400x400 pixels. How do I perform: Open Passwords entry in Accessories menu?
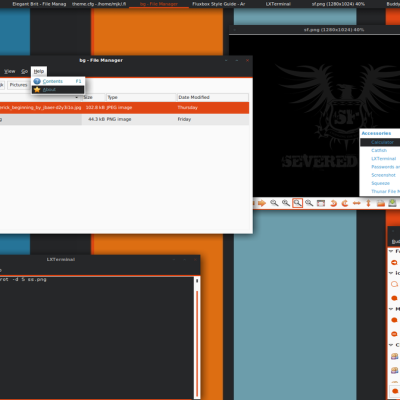pos(380,167)
